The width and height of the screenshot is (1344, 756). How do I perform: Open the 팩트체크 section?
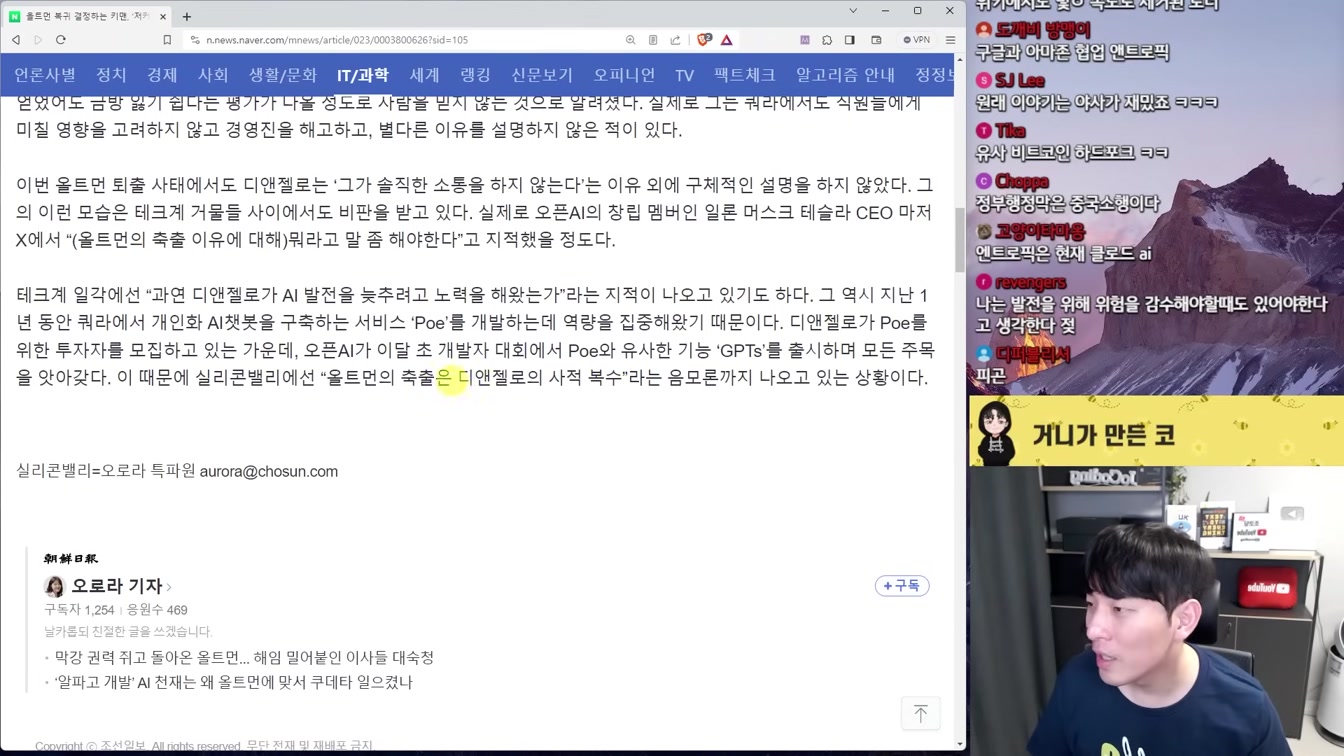click(745, 75)
